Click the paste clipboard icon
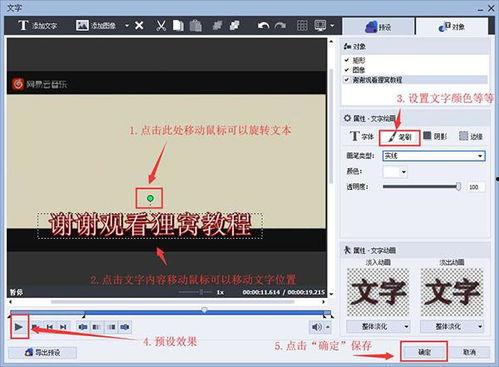The height and width of the screenshot is (367, 499). (196, 26)
